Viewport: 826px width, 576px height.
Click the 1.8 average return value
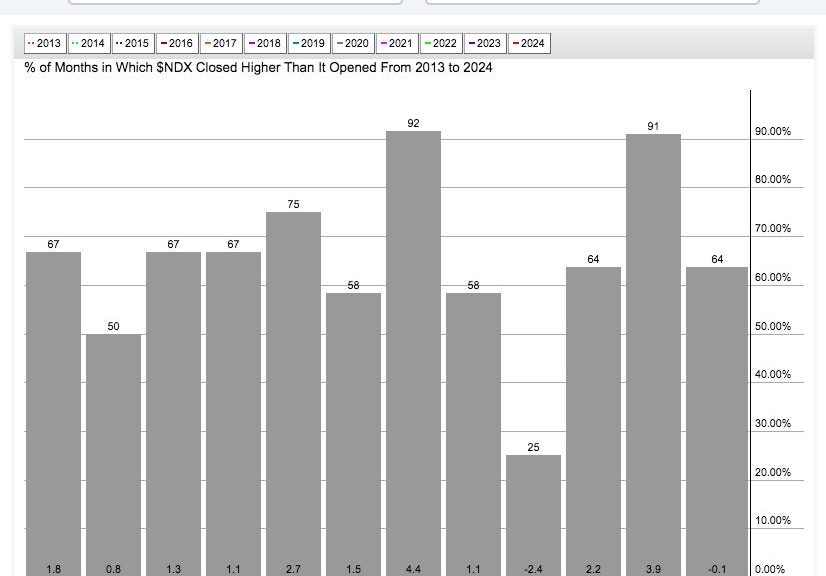53,569
